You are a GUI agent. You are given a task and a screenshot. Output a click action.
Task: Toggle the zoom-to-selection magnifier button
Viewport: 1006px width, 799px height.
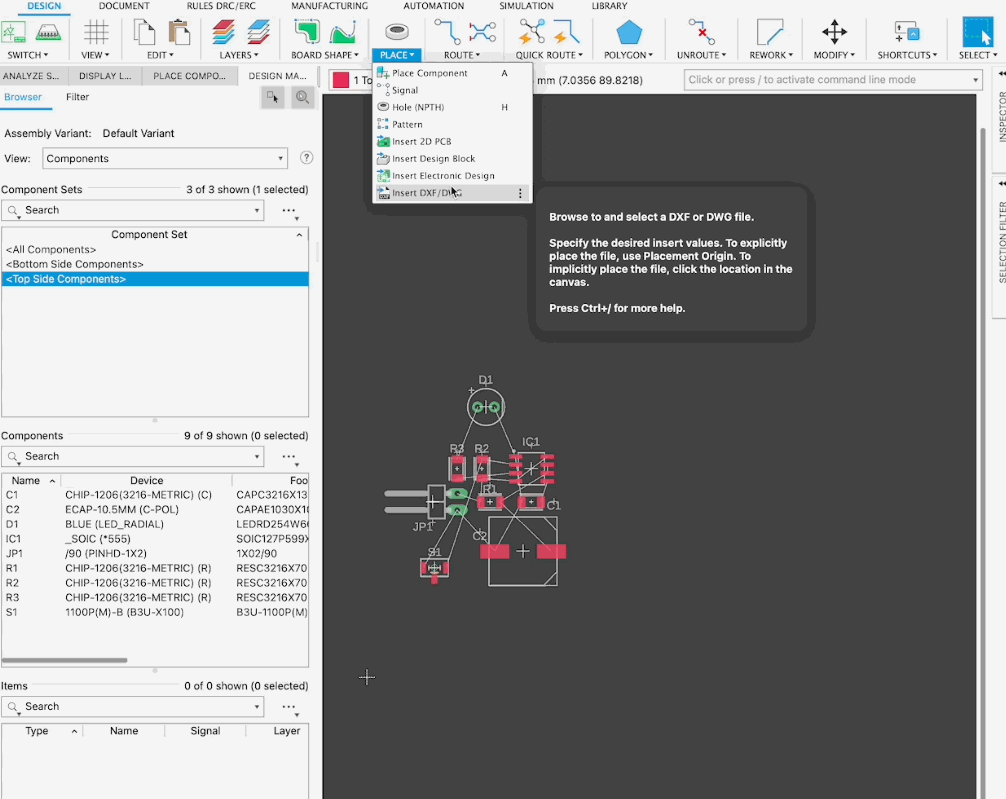click(x=301, y=97)
